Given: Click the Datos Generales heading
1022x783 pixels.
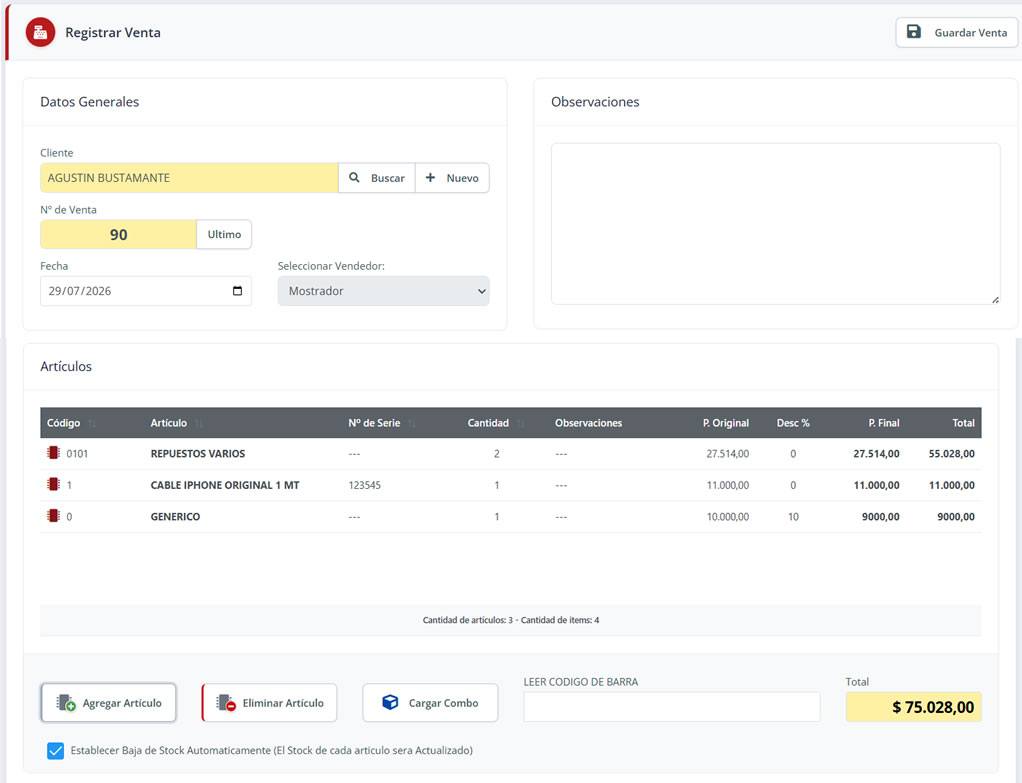Looking at the screenshot, I should click(x=89, y=102).
